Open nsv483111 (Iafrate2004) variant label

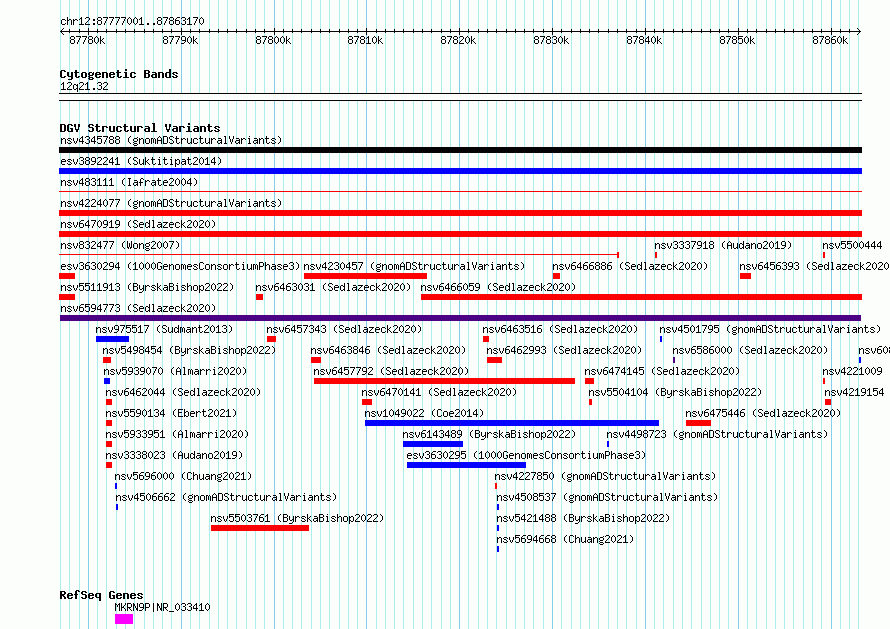[129, 182]
